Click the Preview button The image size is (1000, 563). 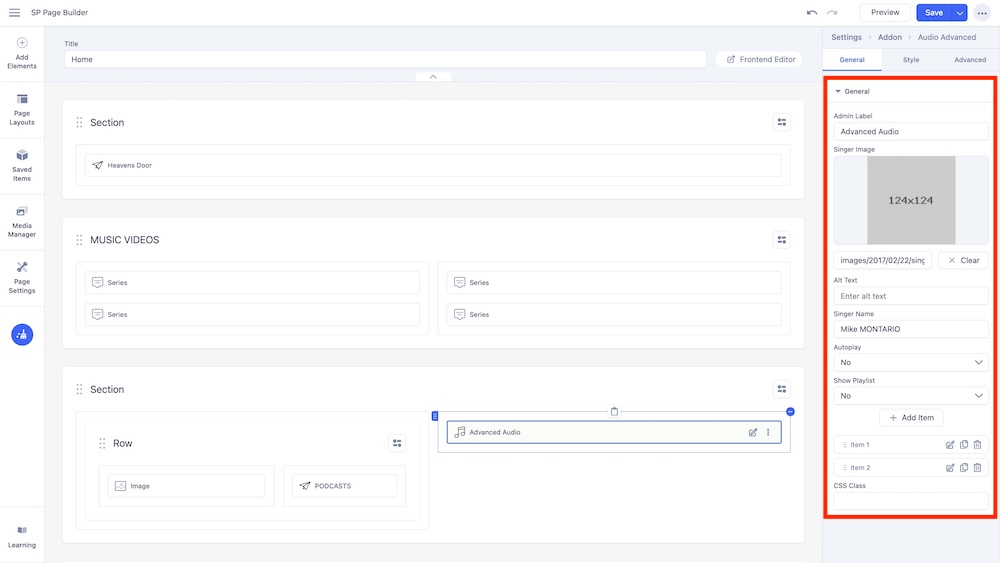click(885, 13)
